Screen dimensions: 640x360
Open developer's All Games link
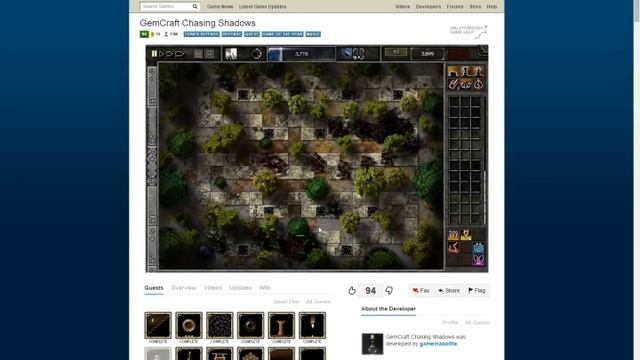click(477, 322)
